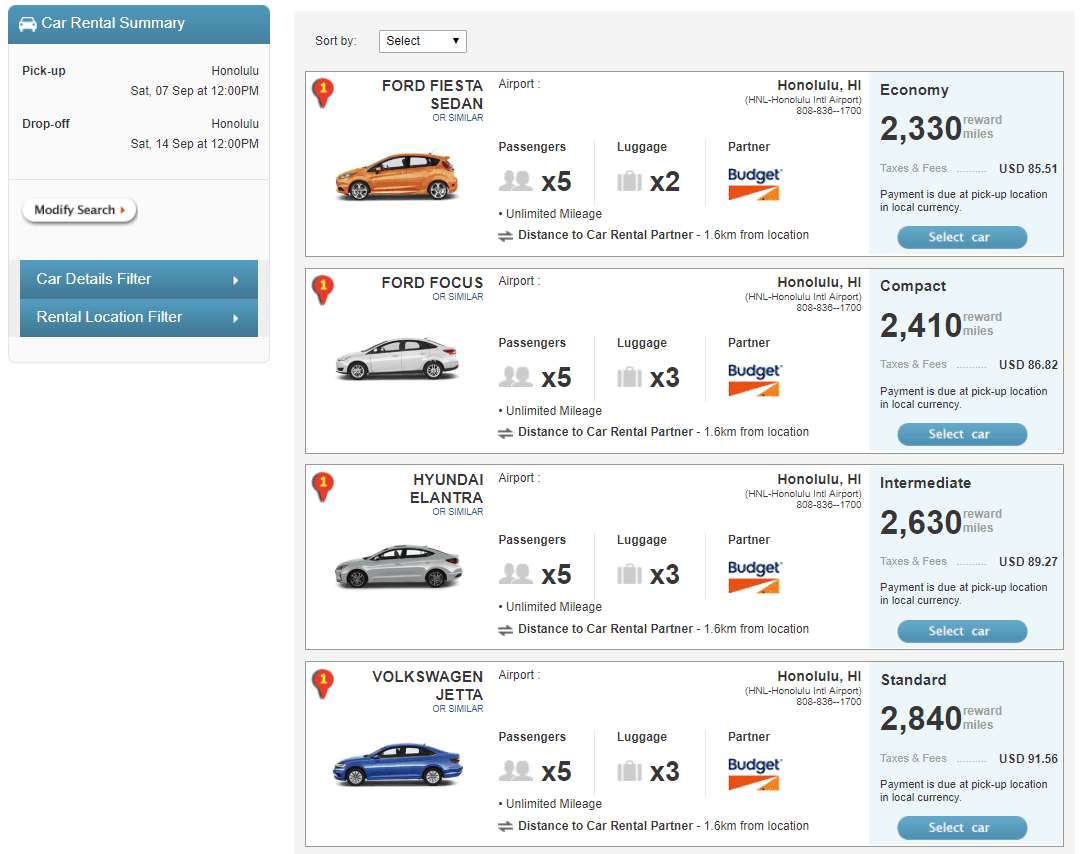Click the white Ford Focus car image

[x=397, y=359]
